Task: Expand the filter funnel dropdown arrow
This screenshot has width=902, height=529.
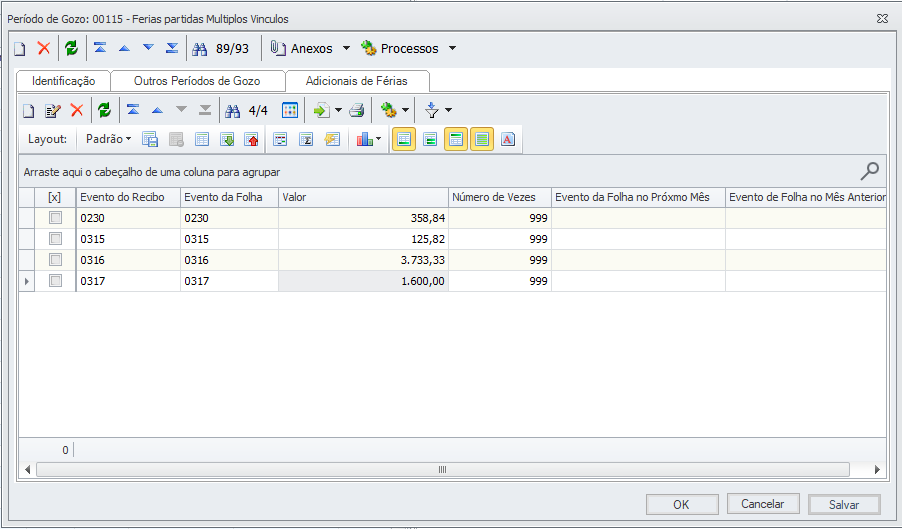Action: click(x=448, y=110)
